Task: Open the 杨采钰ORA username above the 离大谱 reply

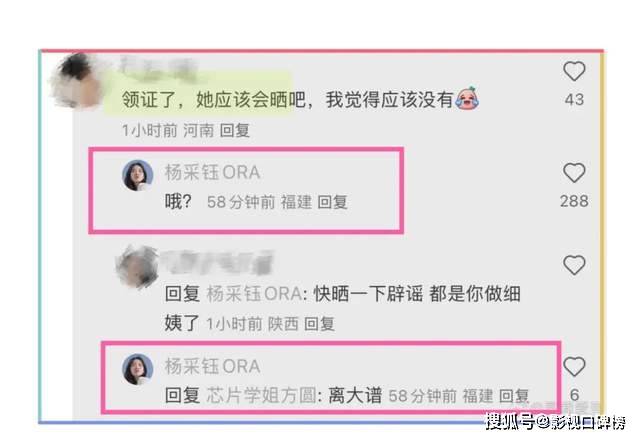Action: click(x=212, y=366)
